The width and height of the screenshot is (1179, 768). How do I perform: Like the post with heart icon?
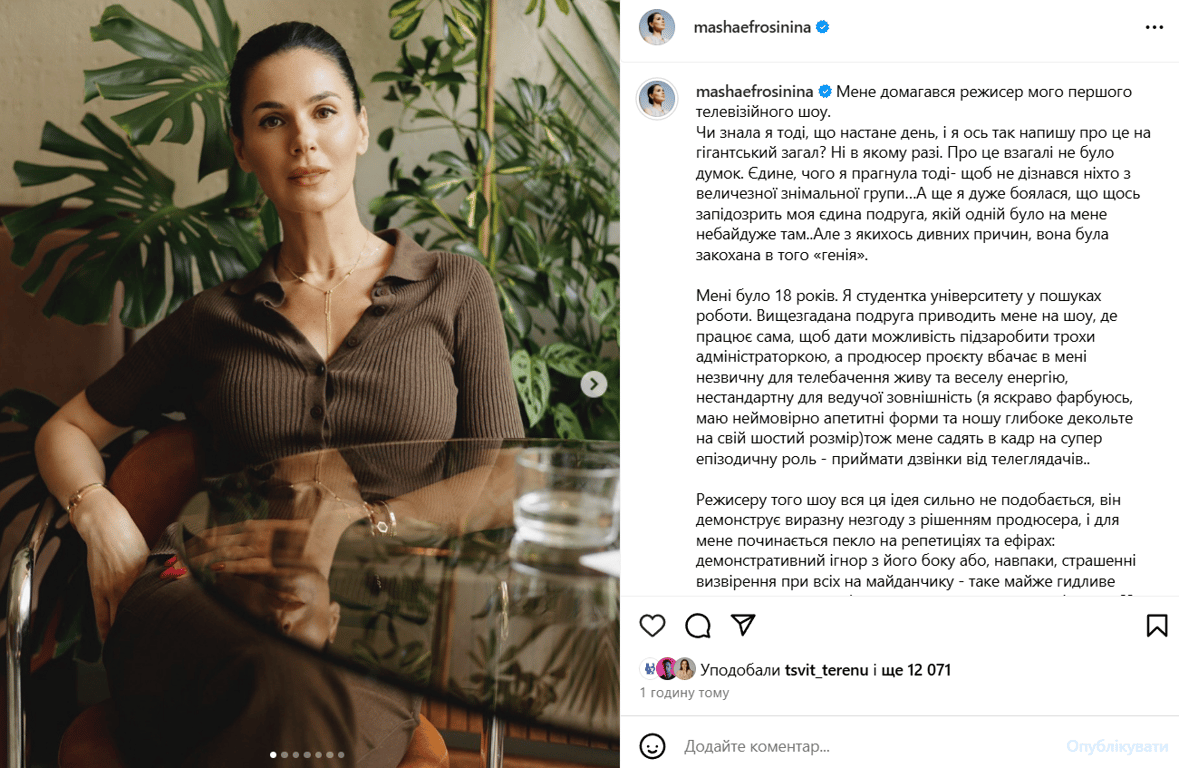[652, 625]
